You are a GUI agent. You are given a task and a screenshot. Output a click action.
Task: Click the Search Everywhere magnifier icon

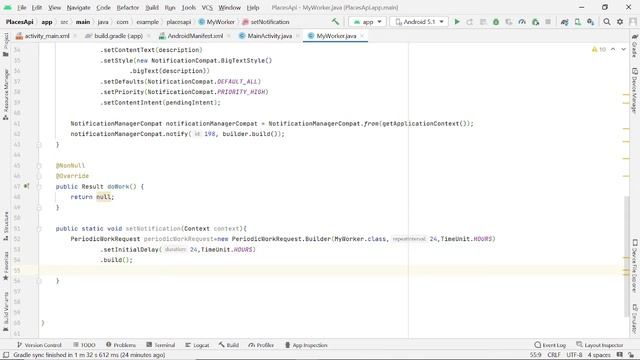coord(607,22)
